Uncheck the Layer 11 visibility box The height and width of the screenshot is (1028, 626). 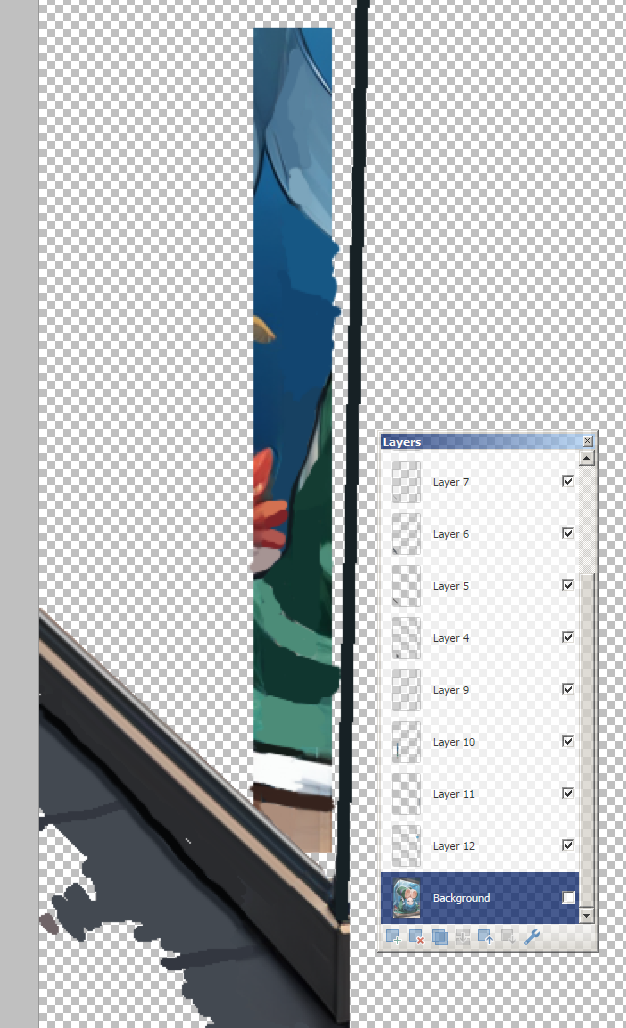(x=568, y=793)
